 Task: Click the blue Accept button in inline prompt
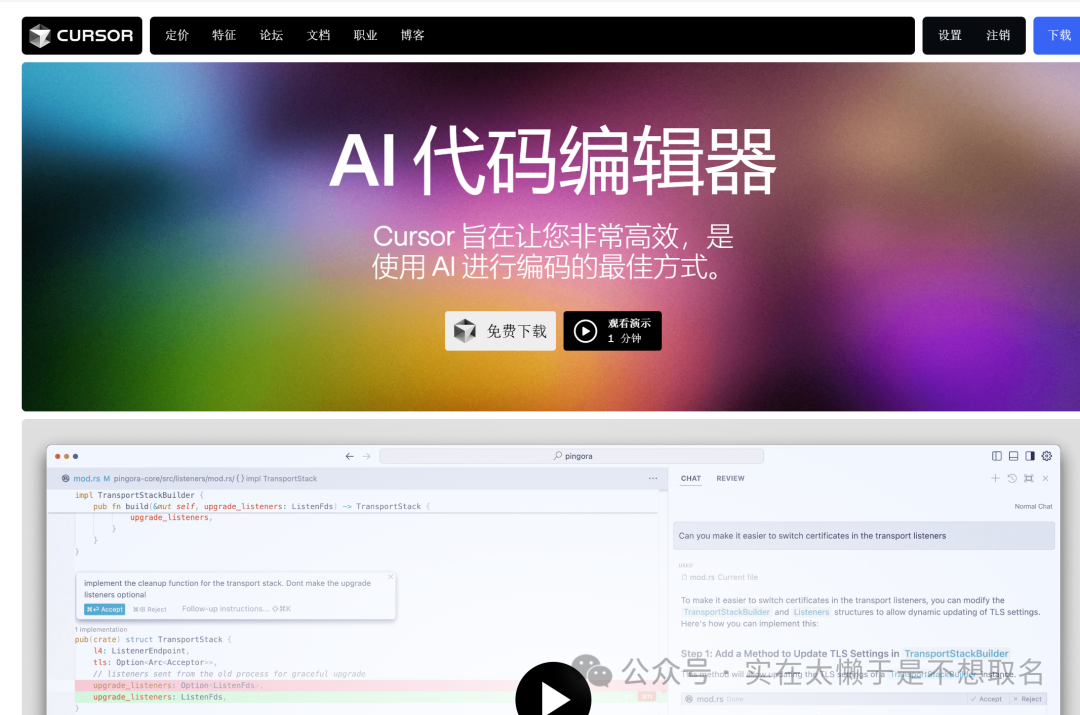pyautogui.click(x=105, y=609)
